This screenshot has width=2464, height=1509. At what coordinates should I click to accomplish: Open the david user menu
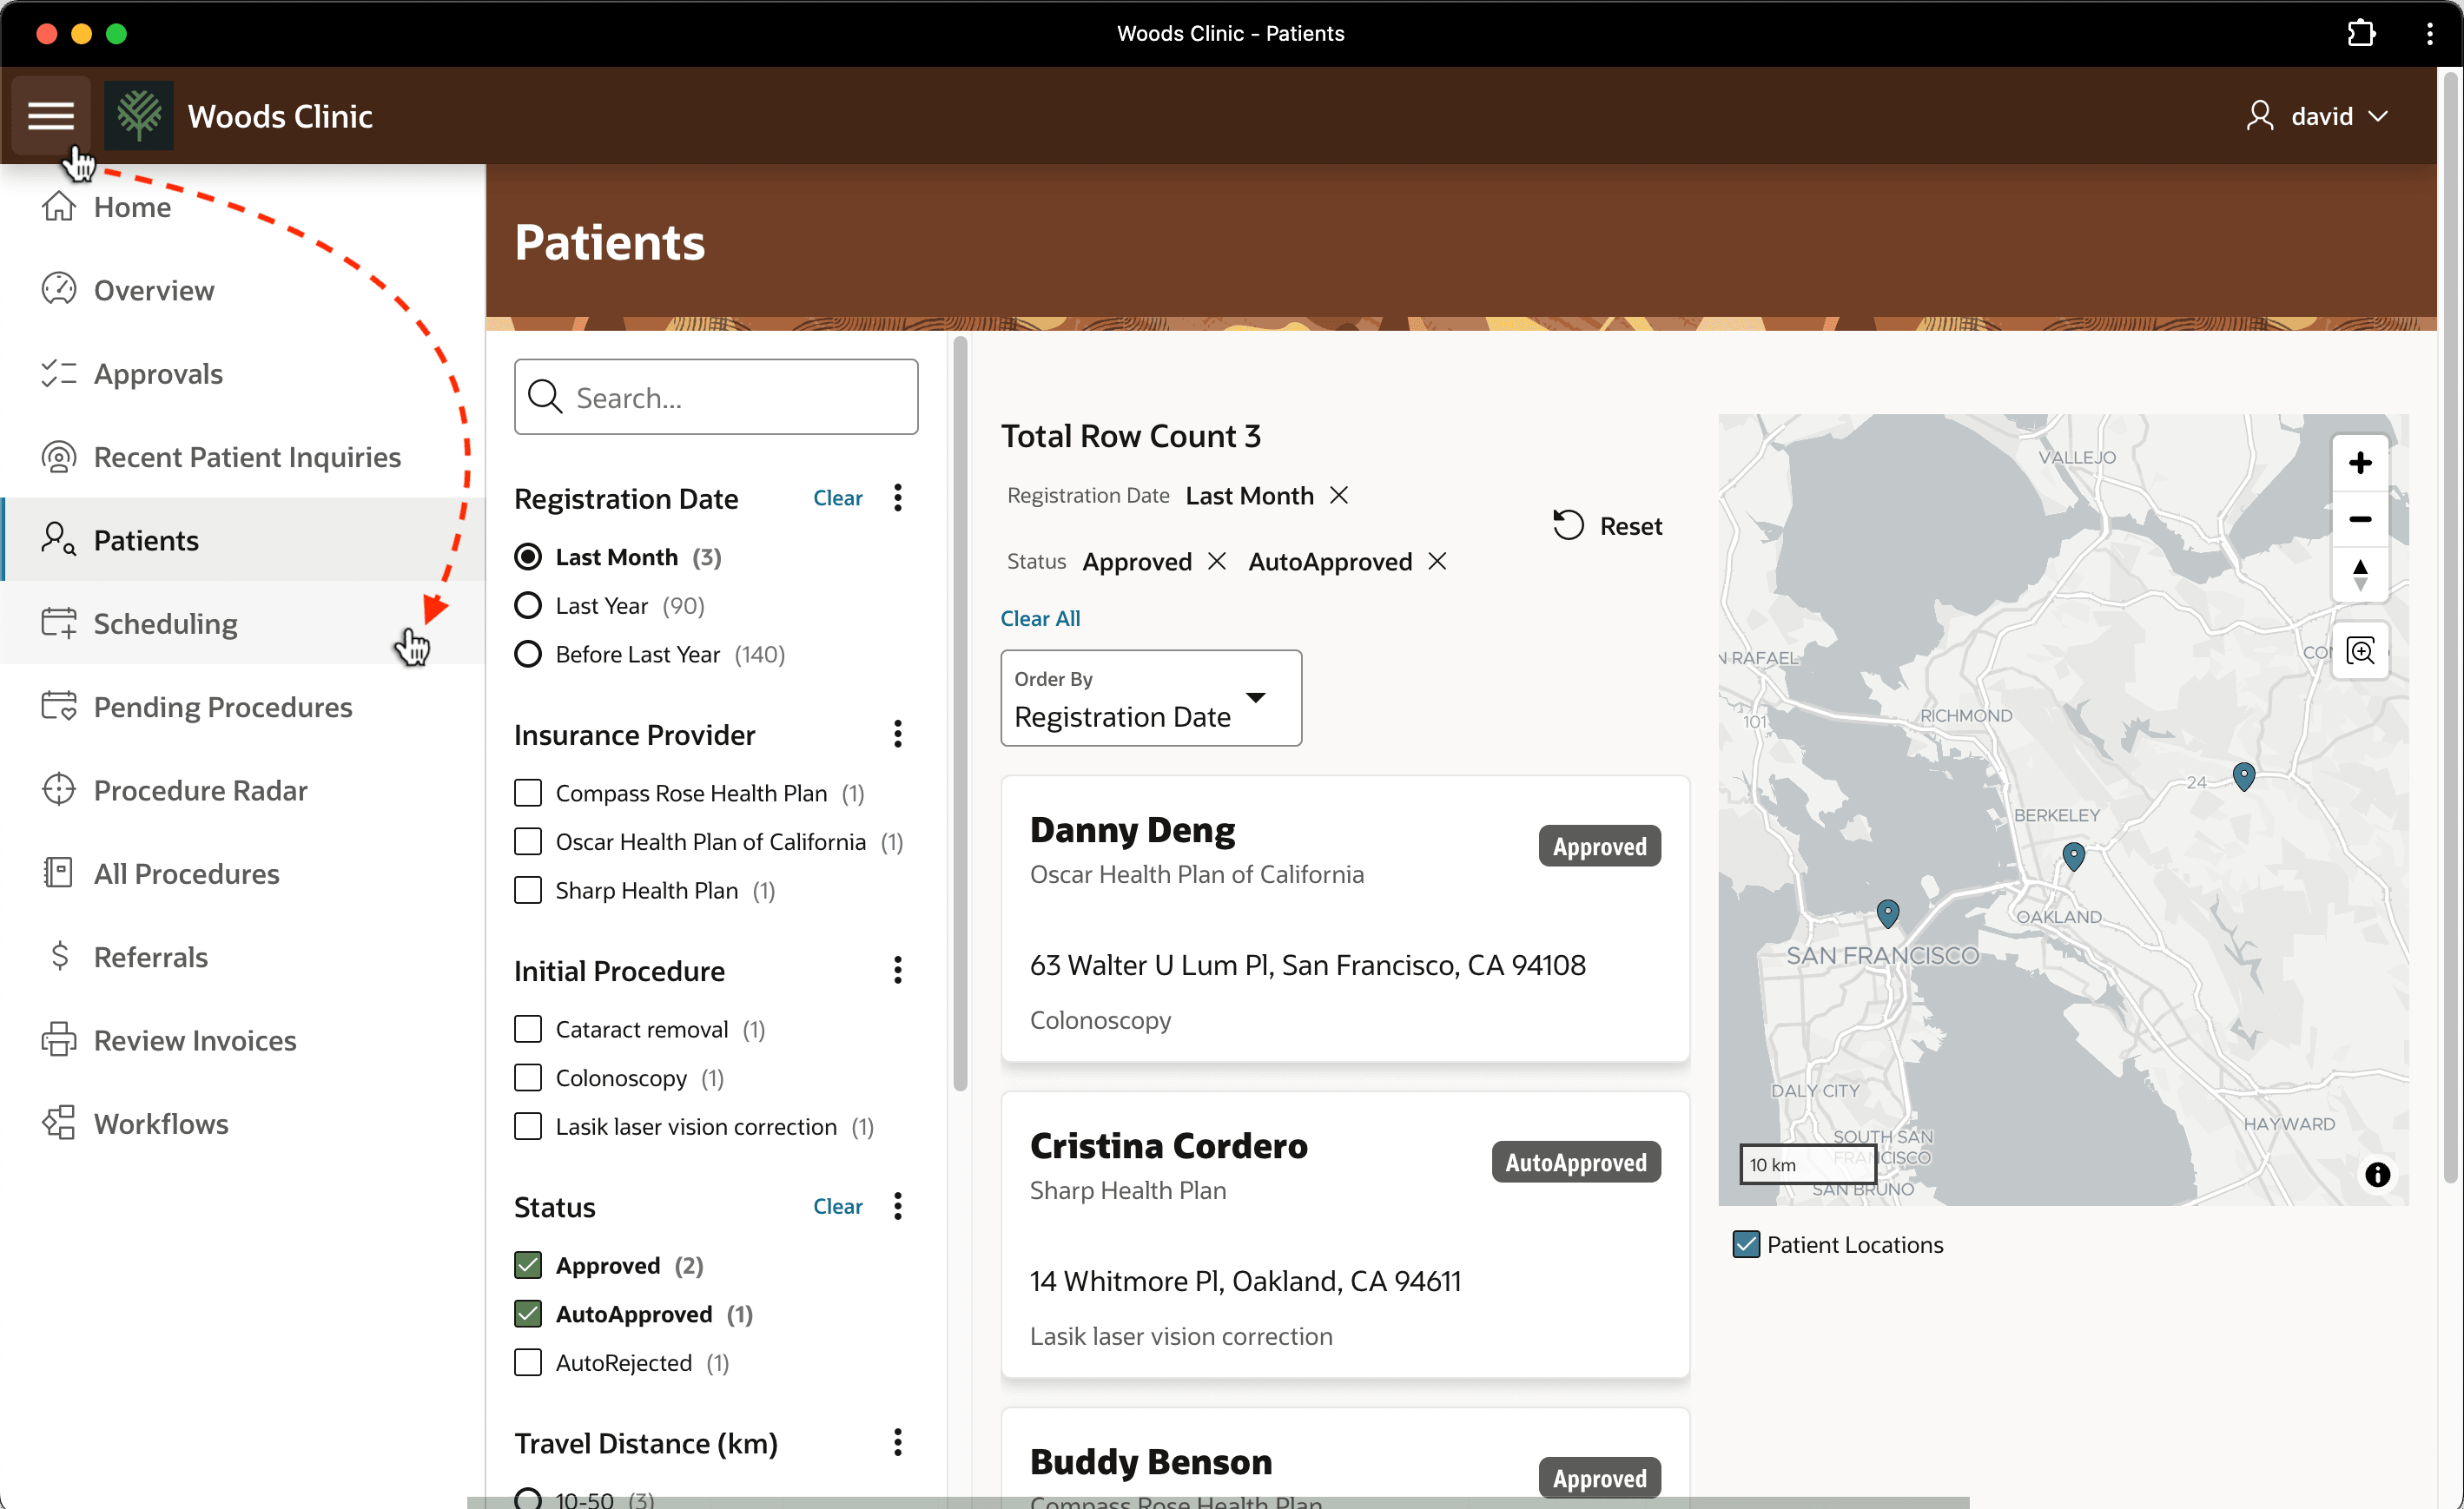click(2317, 116)
